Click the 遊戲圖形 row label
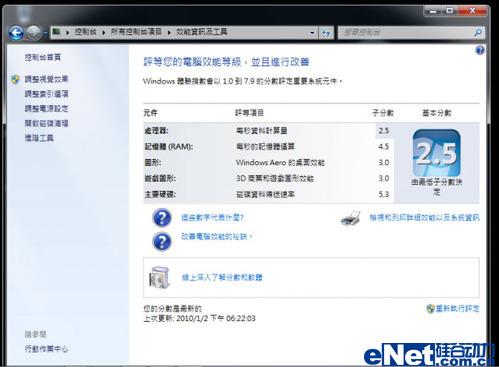Image resolution: width=499 pixels, height=367 pixels. point(160,179)
